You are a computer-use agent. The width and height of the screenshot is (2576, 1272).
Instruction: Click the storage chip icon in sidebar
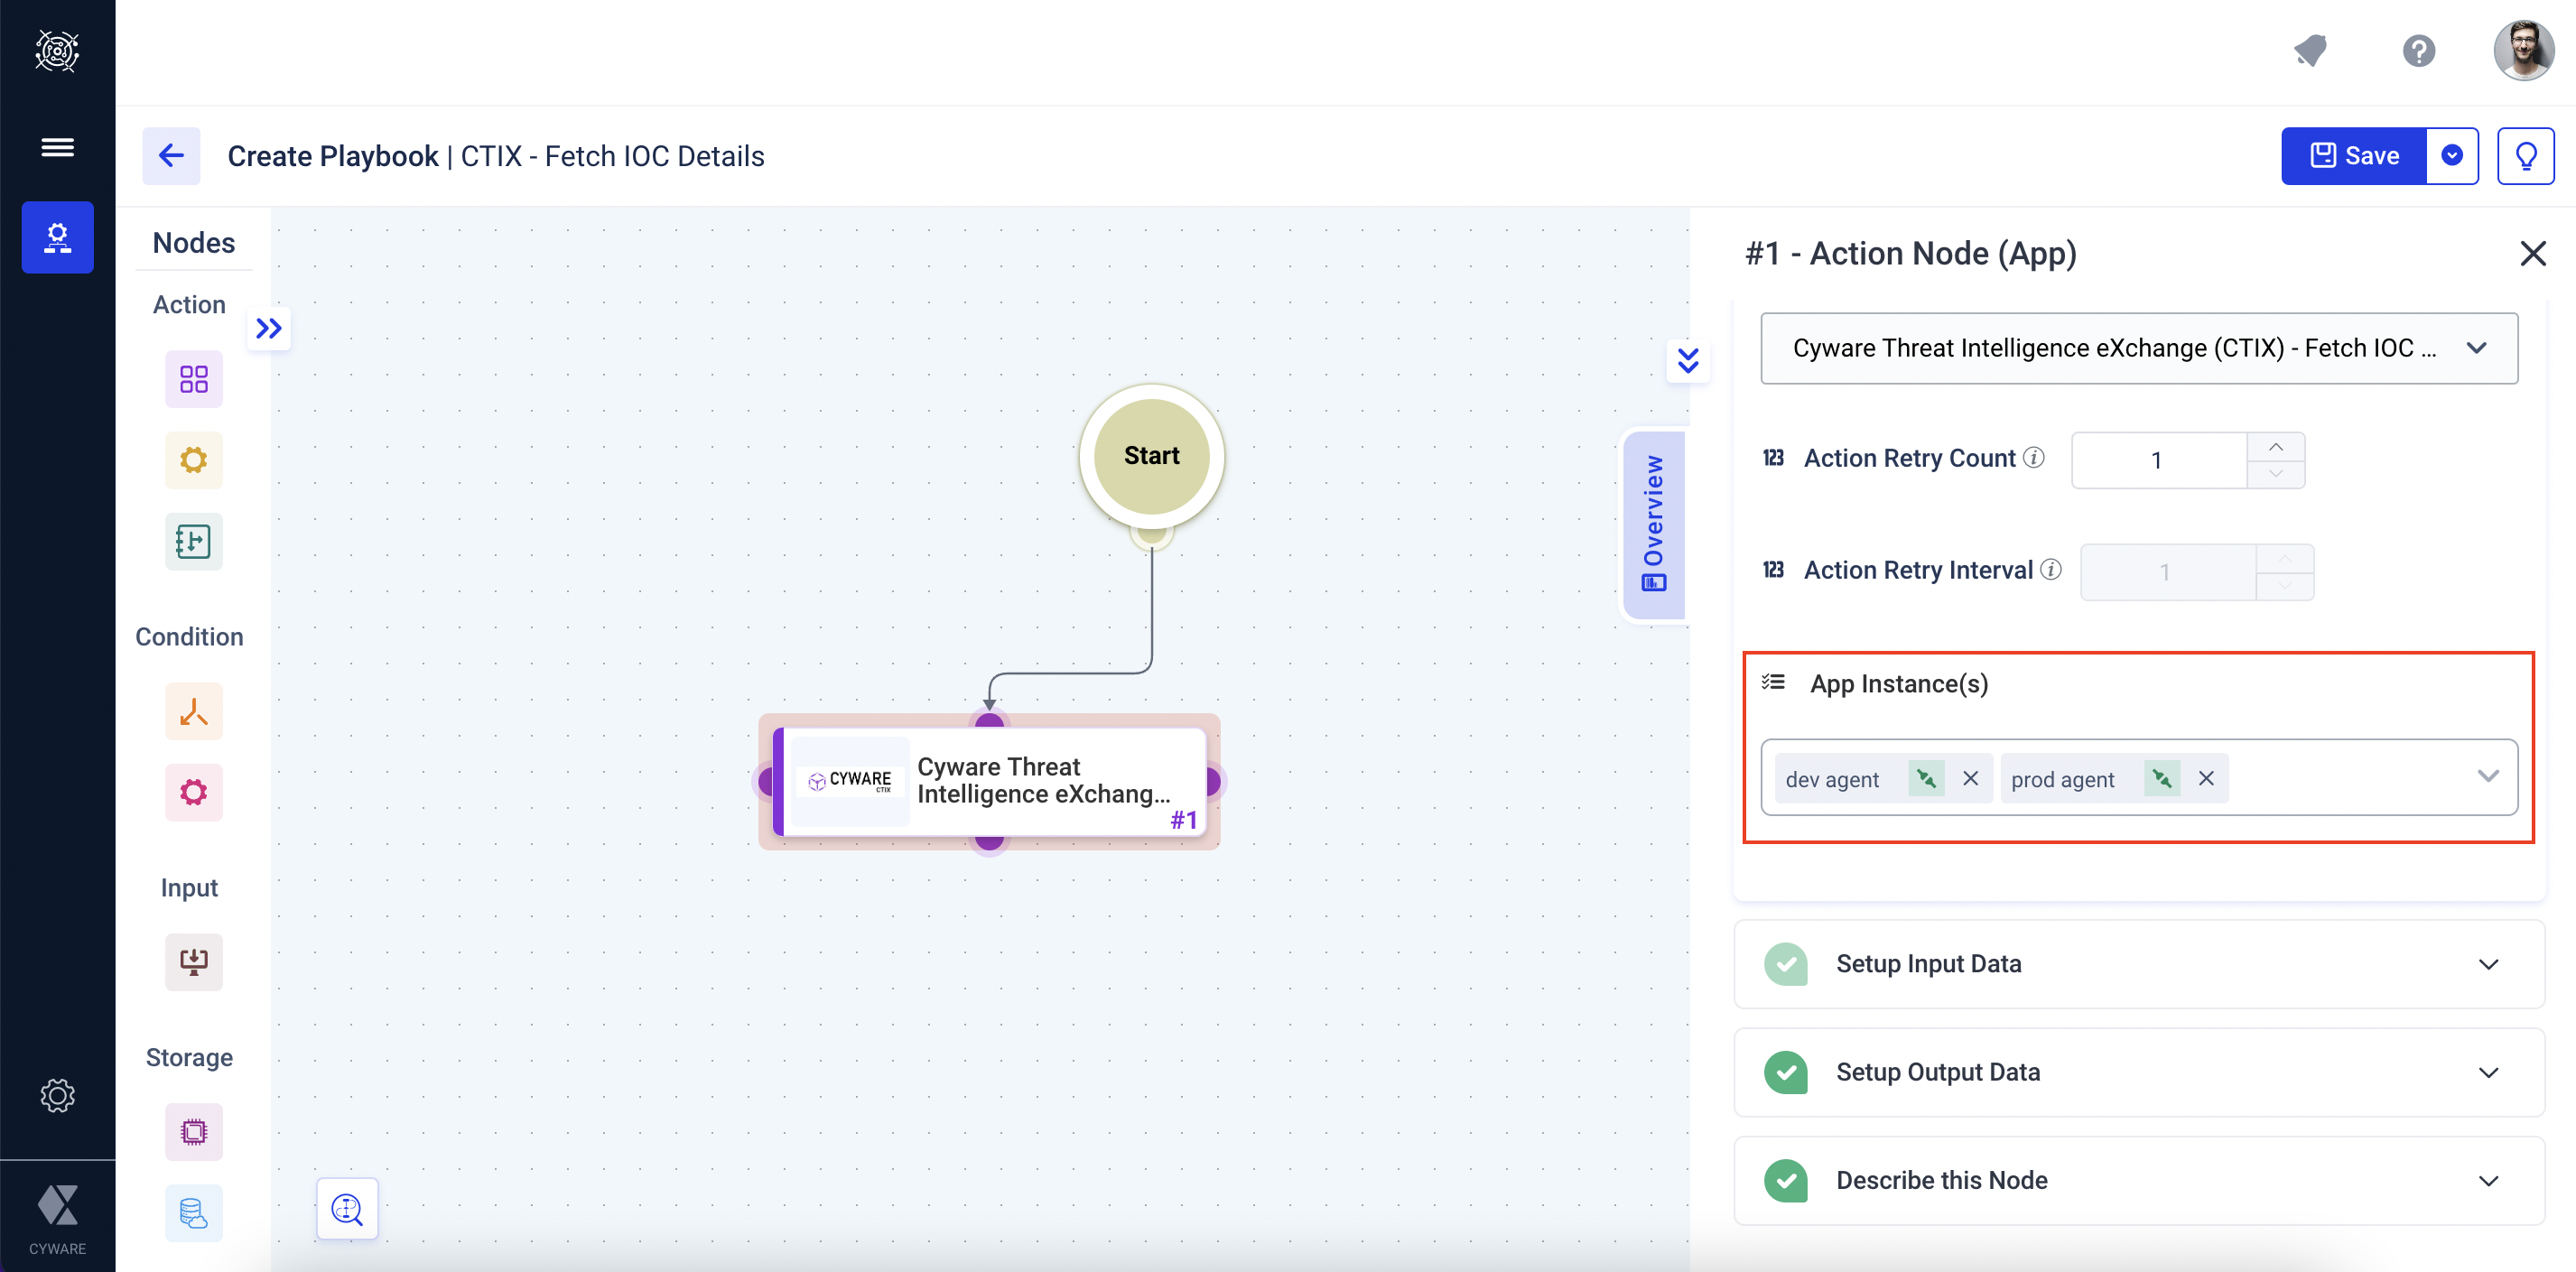191,1130
